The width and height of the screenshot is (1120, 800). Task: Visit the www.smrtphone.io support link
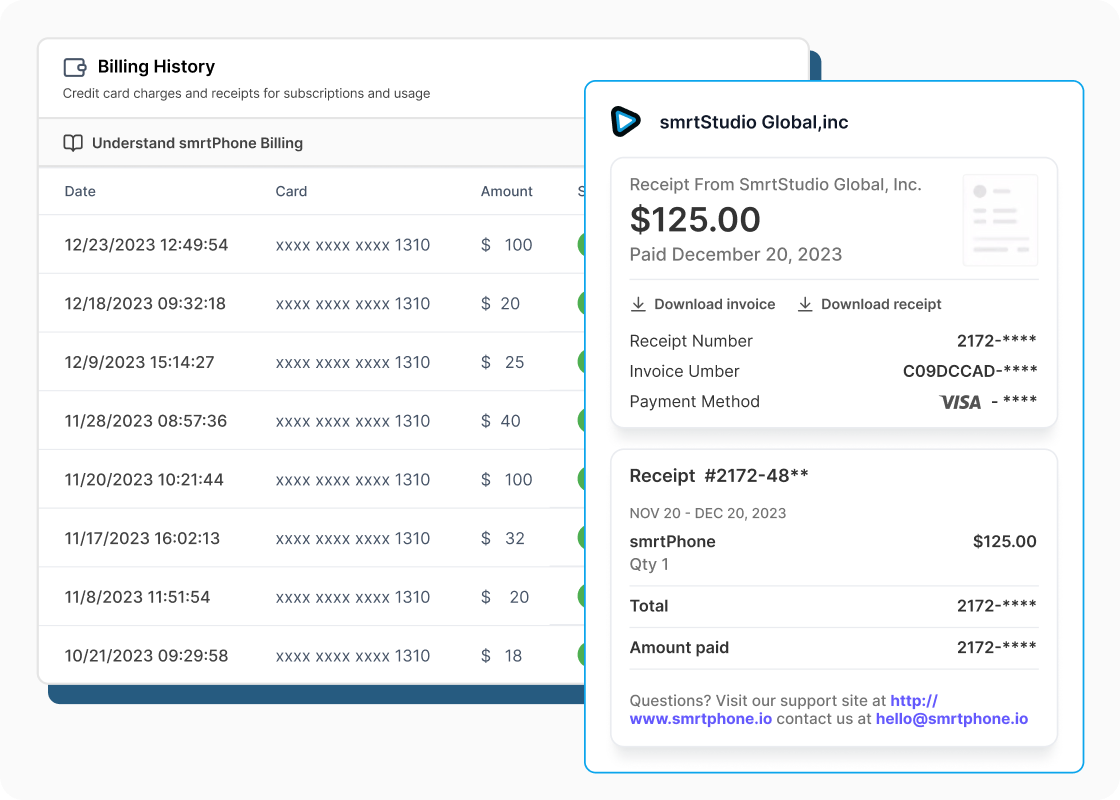(x=700, y=718)
